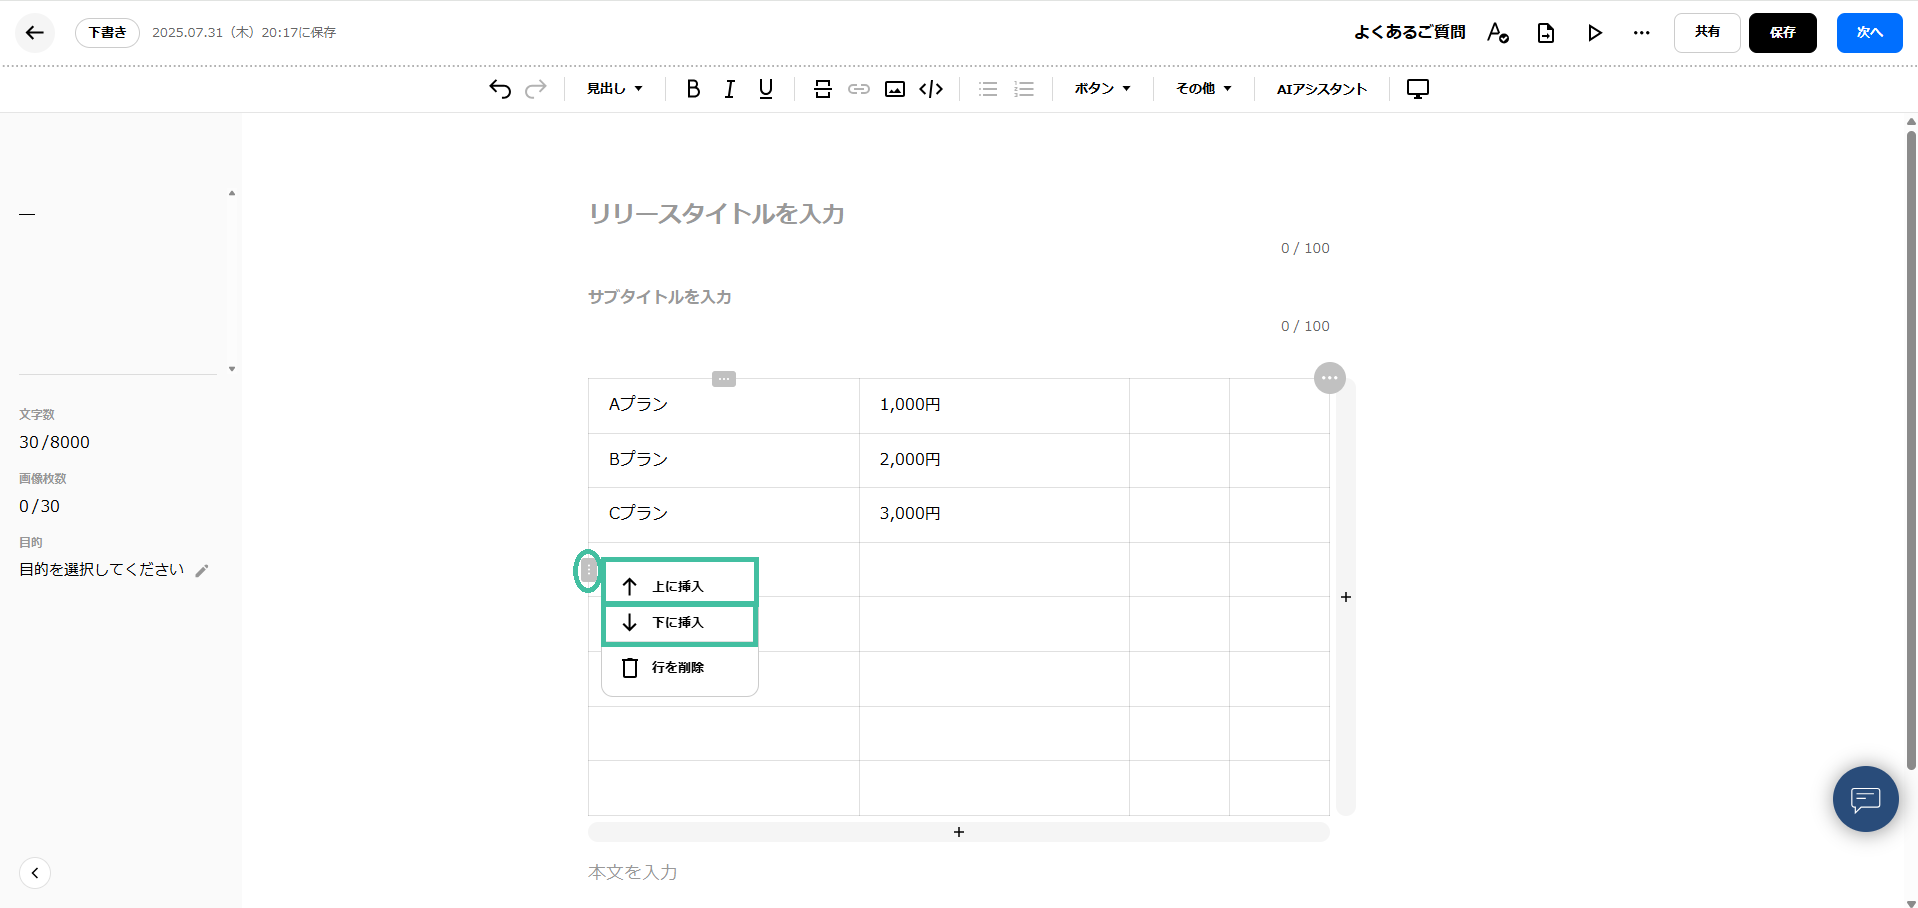Insert a hyperlink with the link icon
This screenshot has width=1918, height=908.
coord(858,89)
